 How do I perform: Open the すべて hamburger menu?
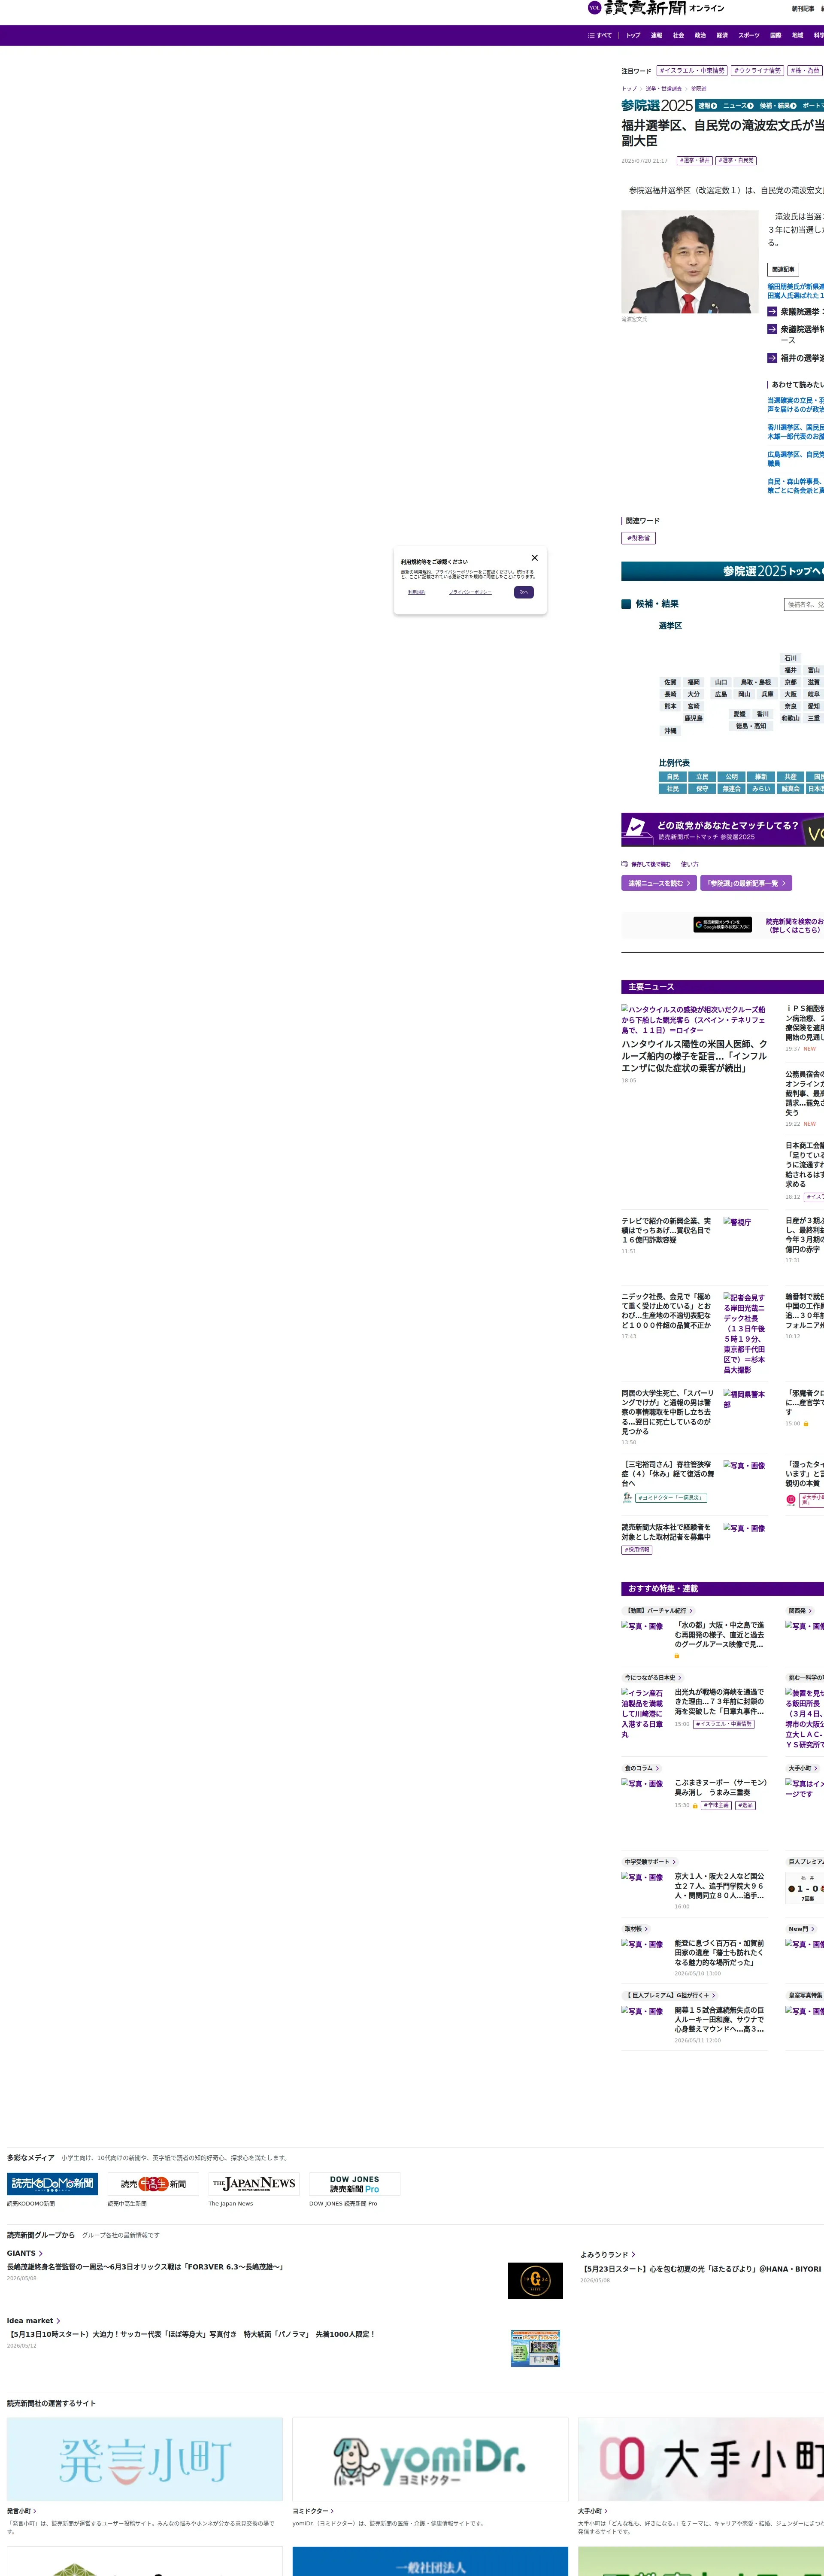coord(600,35)
